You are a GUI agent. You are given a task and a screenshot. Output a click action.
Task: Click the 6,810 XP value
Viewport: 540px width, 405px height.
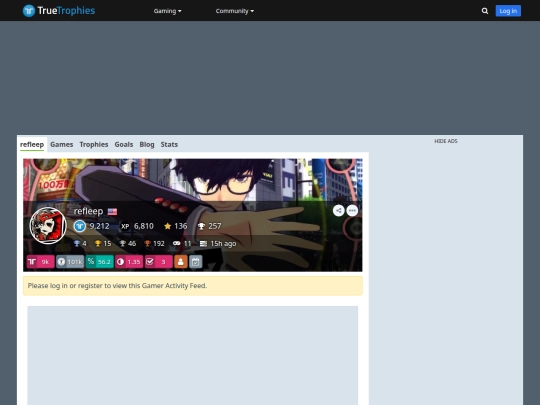click(144, 226)
